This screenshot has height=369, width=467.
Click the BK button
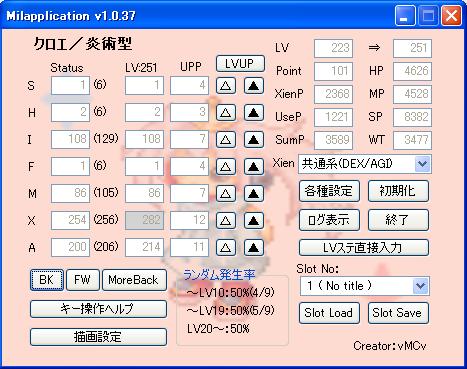click(47, 280)
